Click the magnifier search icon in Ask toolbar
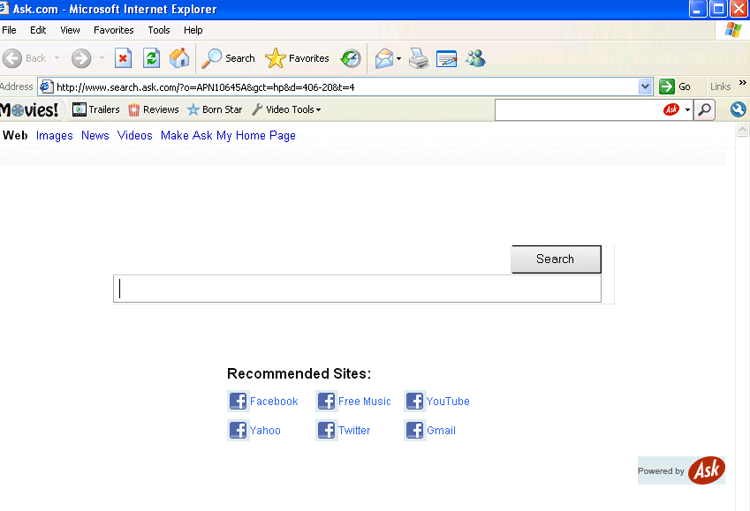 pos(705,110)
